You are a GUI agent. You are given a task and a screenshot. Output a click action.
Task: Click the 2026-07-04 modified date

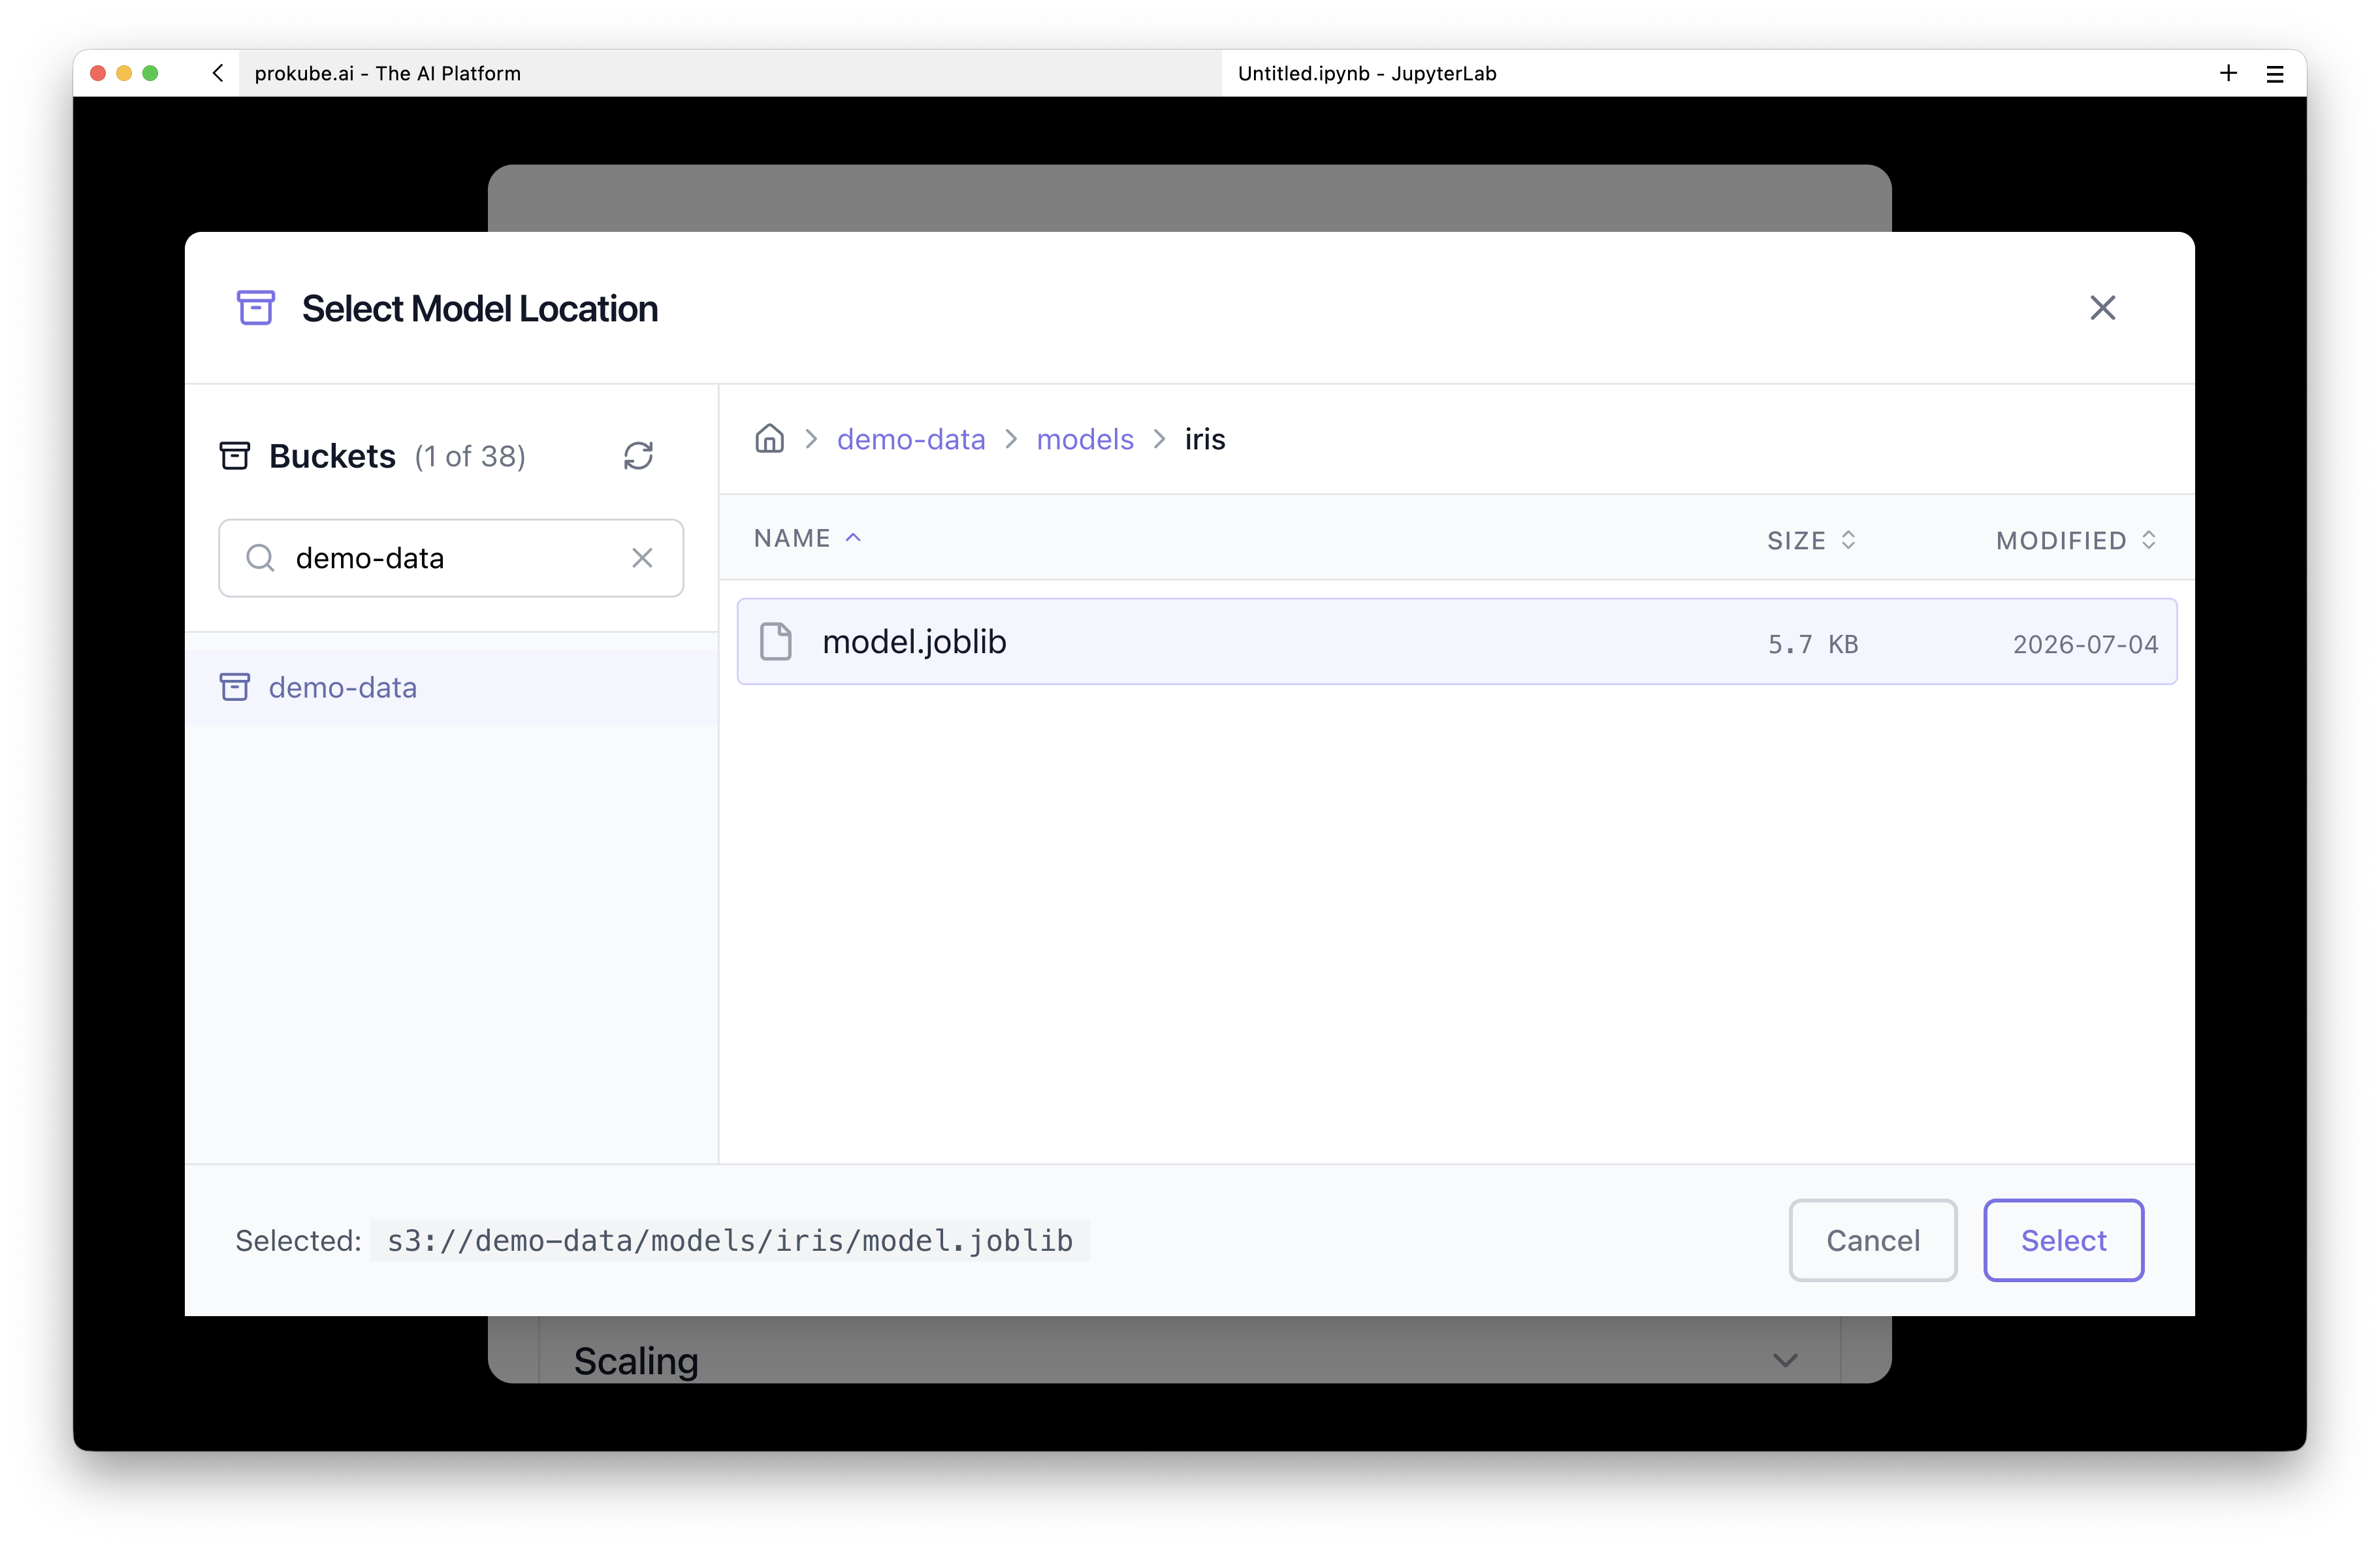coord(2085,644)
